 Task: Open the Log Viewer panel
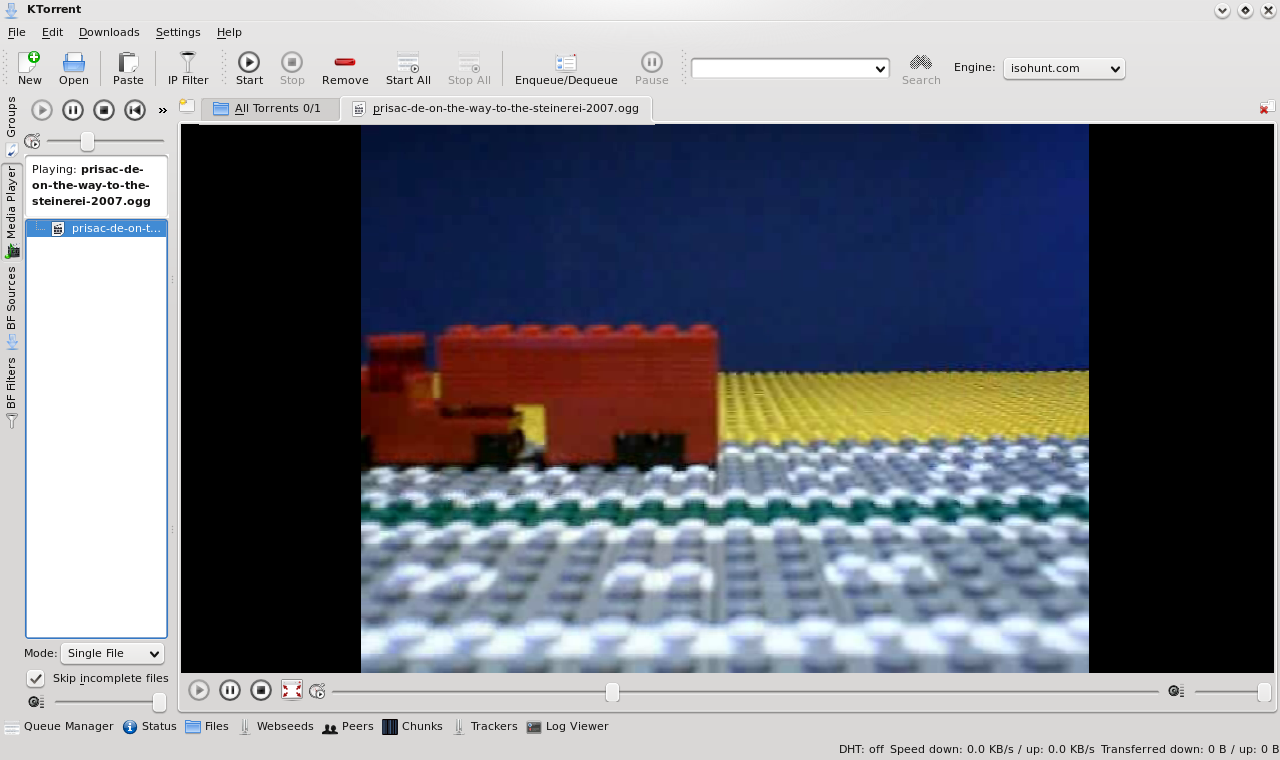click(x=567, y=727)
